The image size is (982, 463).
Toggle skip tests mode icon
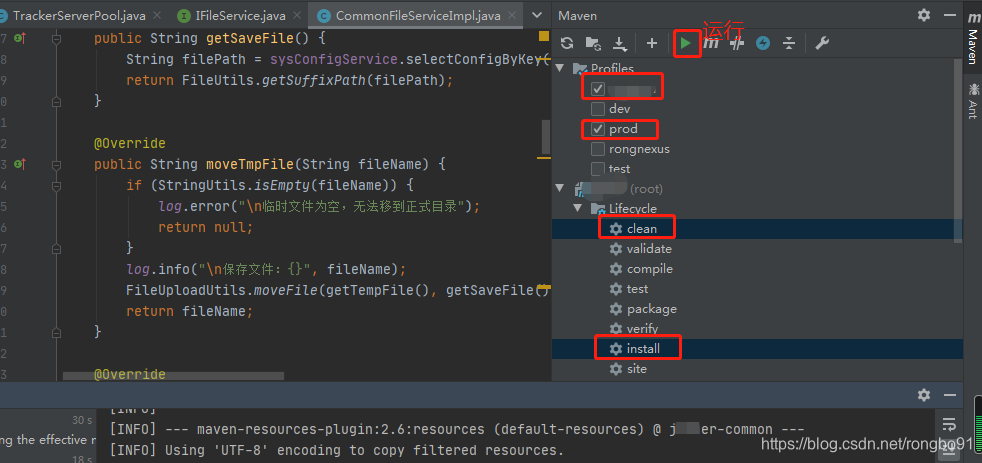click(x=737, y=43)
